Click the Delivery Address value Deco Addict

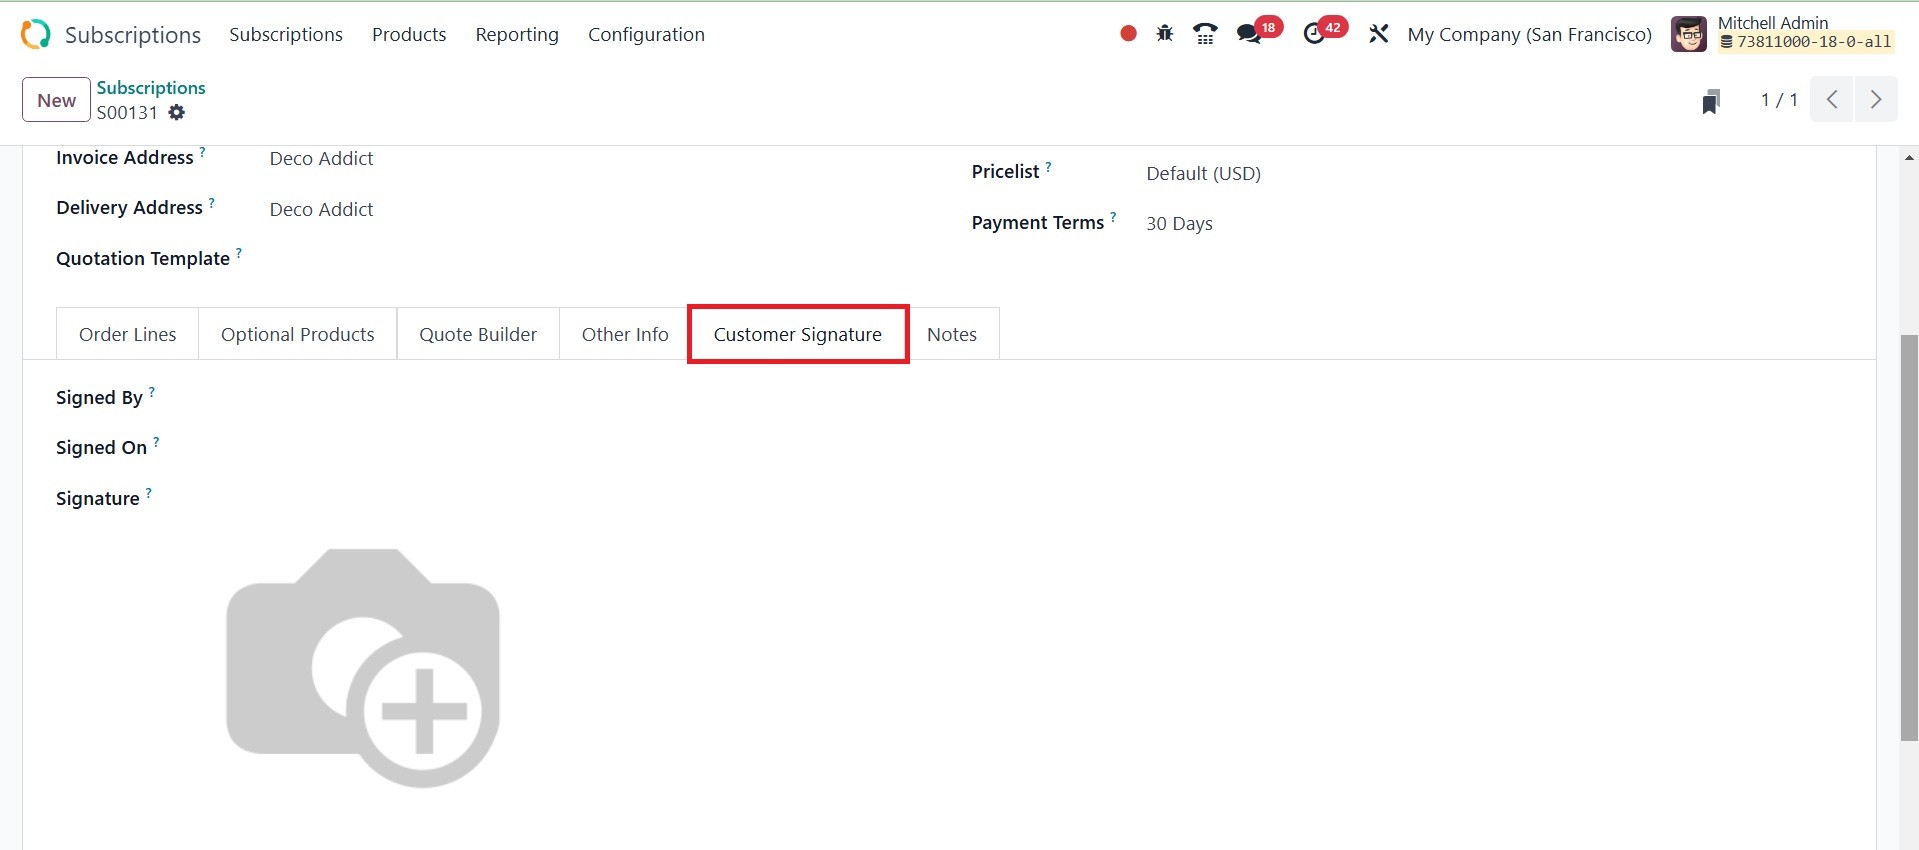pos(321,209)
